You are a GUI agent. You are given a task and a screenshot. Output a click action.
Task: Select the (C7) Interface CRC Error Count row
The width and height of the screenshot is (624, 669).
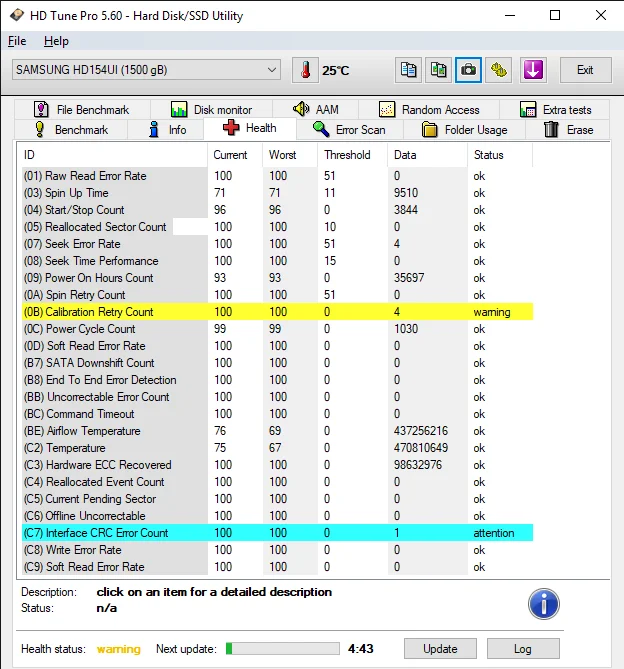point(277,533)
